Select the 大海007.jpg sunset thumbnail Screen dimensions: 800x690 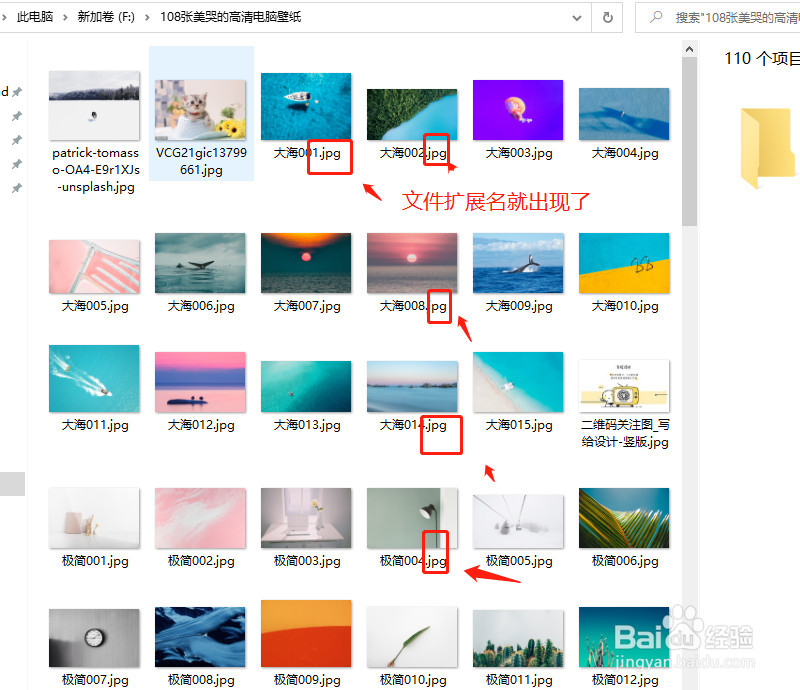point(306,263)
